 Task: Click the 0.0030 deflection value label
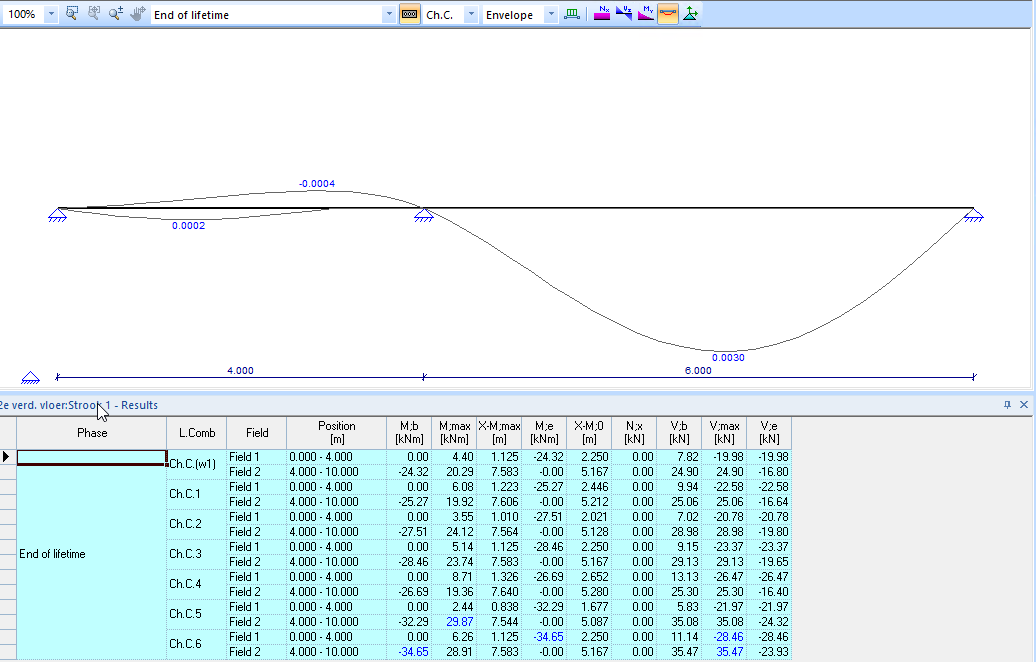tap(728, 357)
